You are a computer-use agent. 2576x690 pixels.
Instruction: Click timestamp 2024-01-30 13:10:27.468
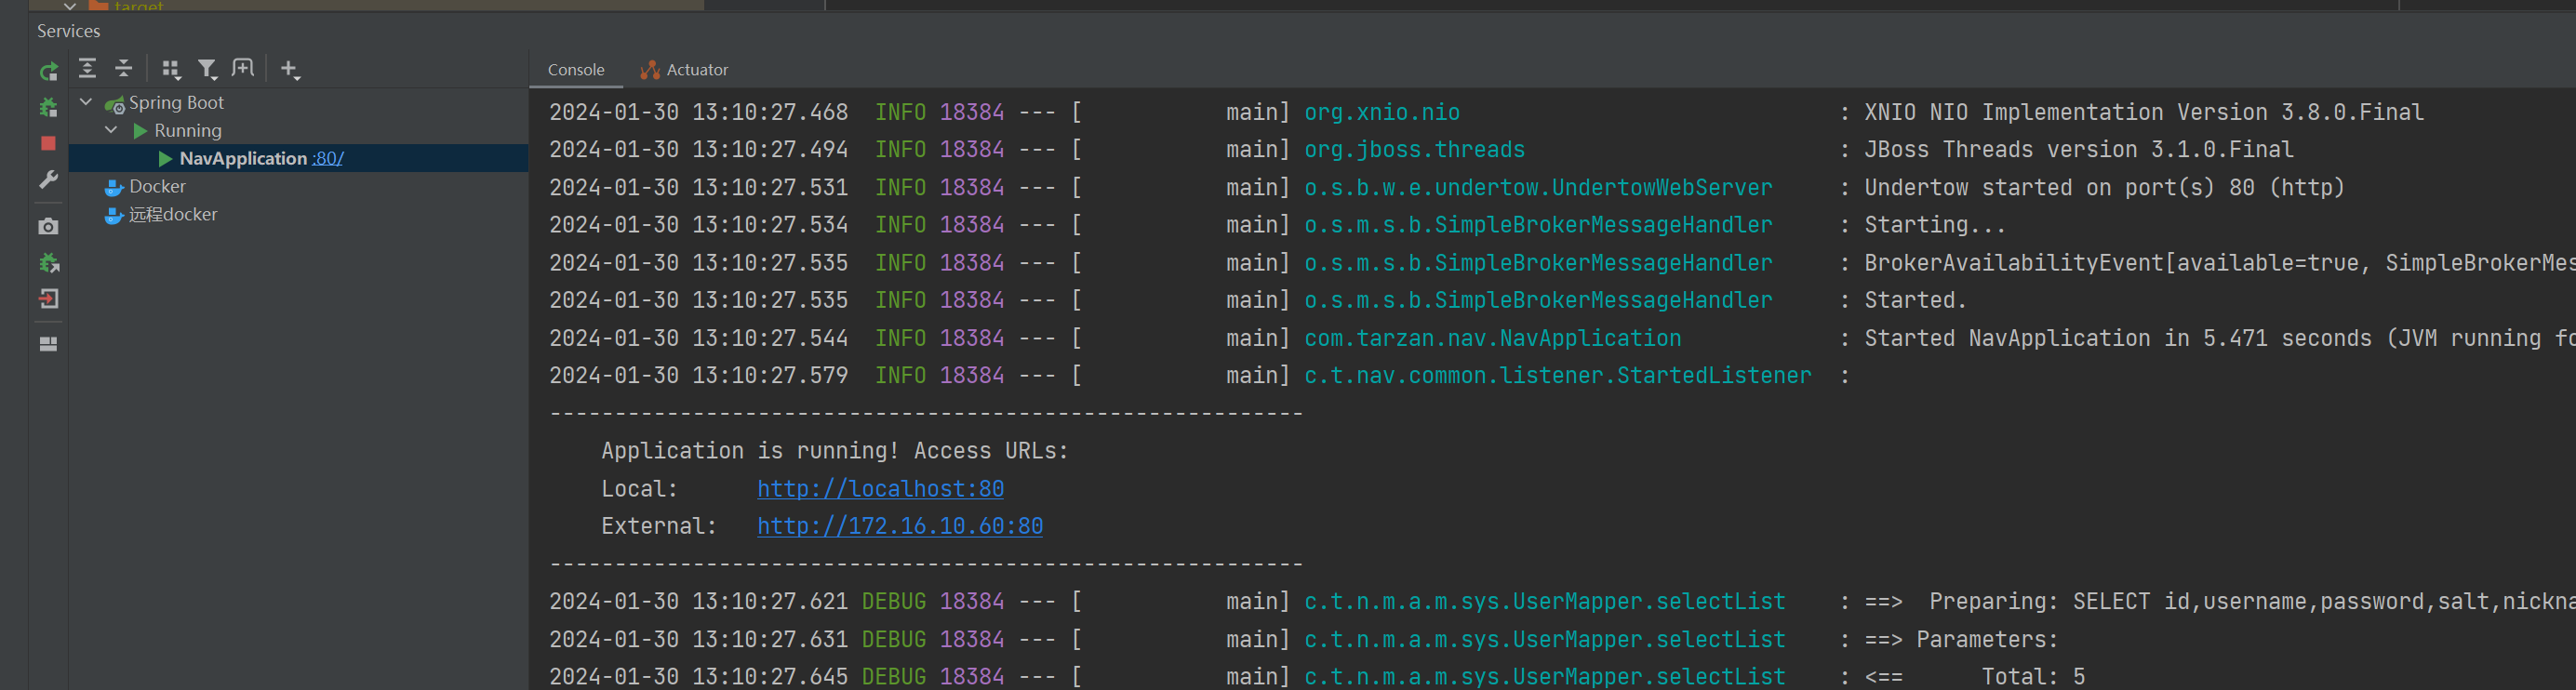coord(698,112)
